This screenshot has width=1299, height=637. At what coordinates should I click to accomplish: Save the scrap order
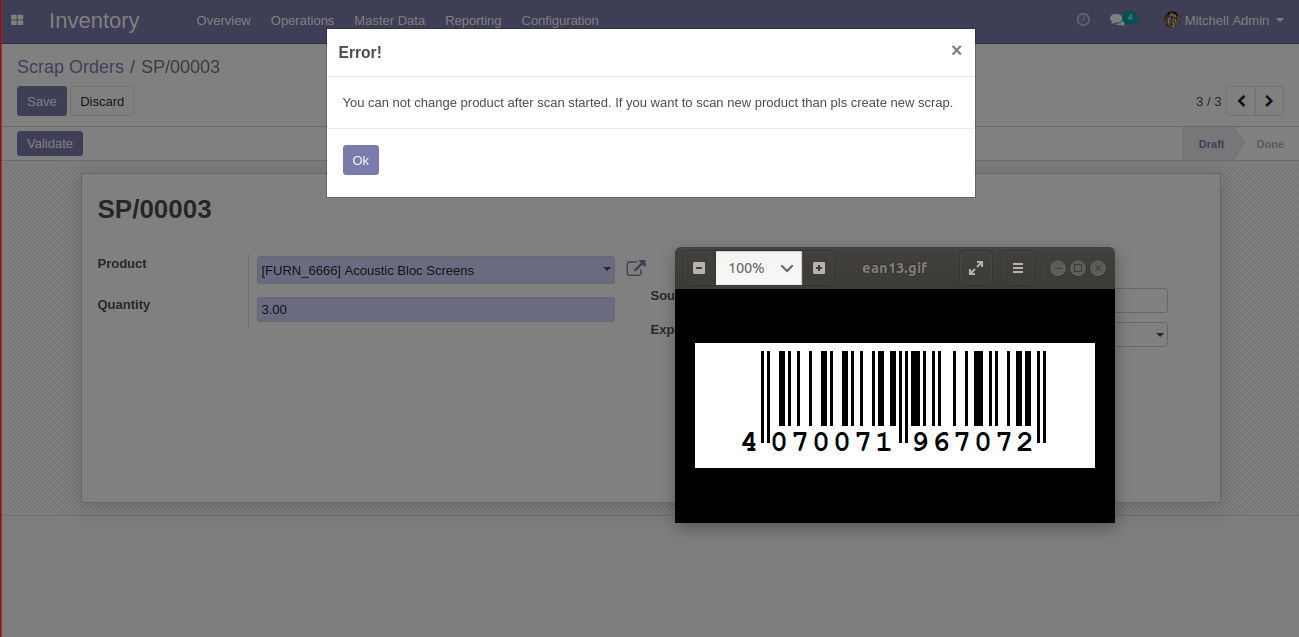(42, 101)
